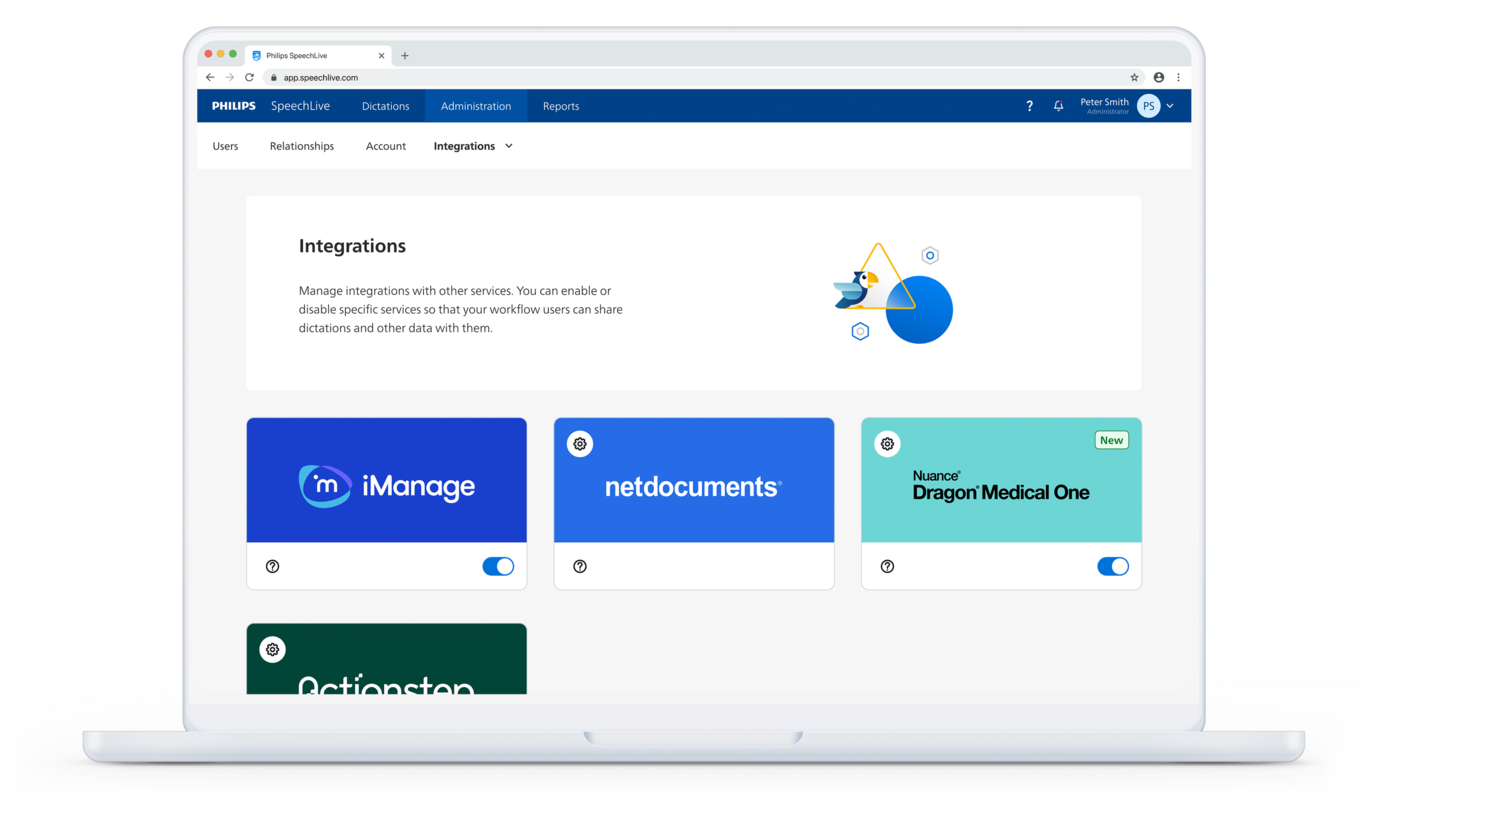Screen dimensions: 1500x818
Task: Click the netdocuments integration banner
Action: click(694, 480)
